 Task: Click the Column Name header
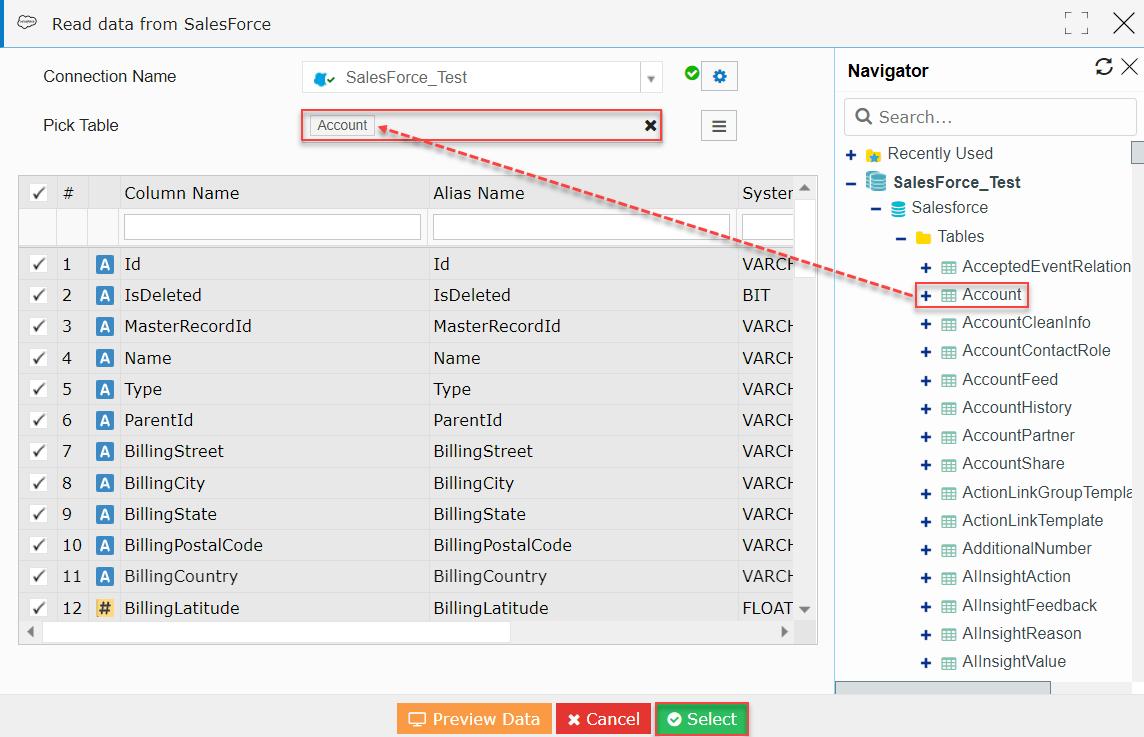[x=182, y=193]
